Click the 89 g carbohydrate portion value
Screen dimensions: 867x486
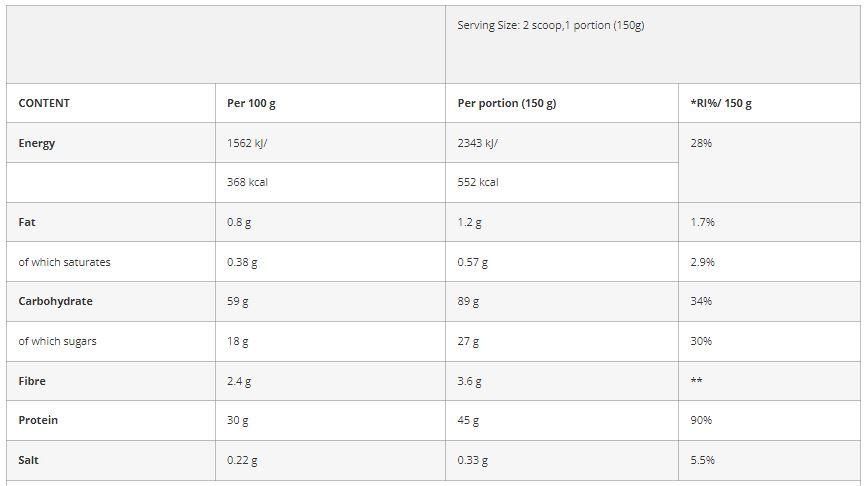468,301
